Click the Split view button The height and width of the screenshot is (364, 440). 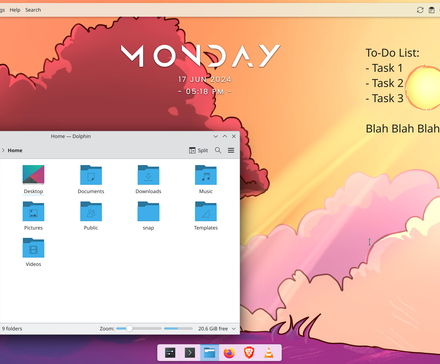click(x=199, y=150)
